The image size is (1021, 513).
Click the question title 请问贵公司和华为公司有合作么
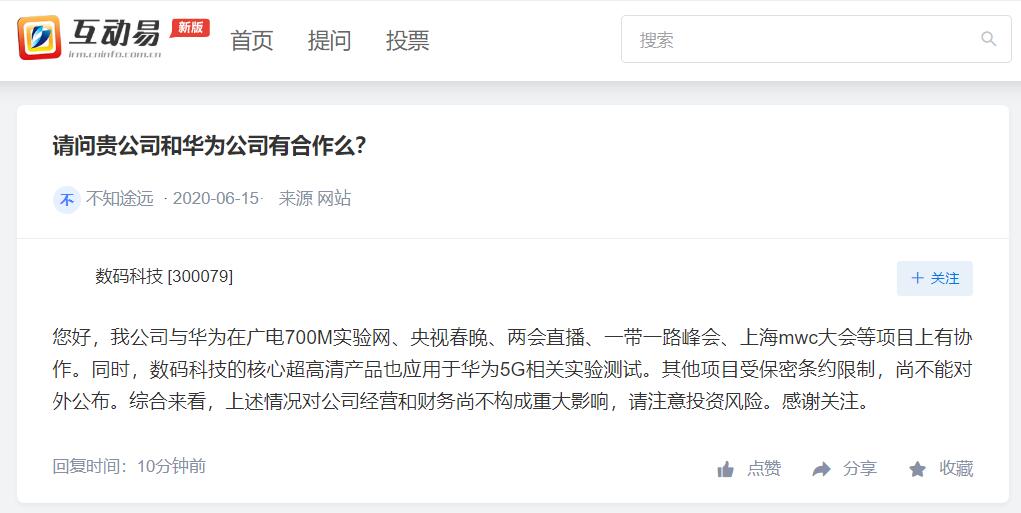click(x=209, y=146)
